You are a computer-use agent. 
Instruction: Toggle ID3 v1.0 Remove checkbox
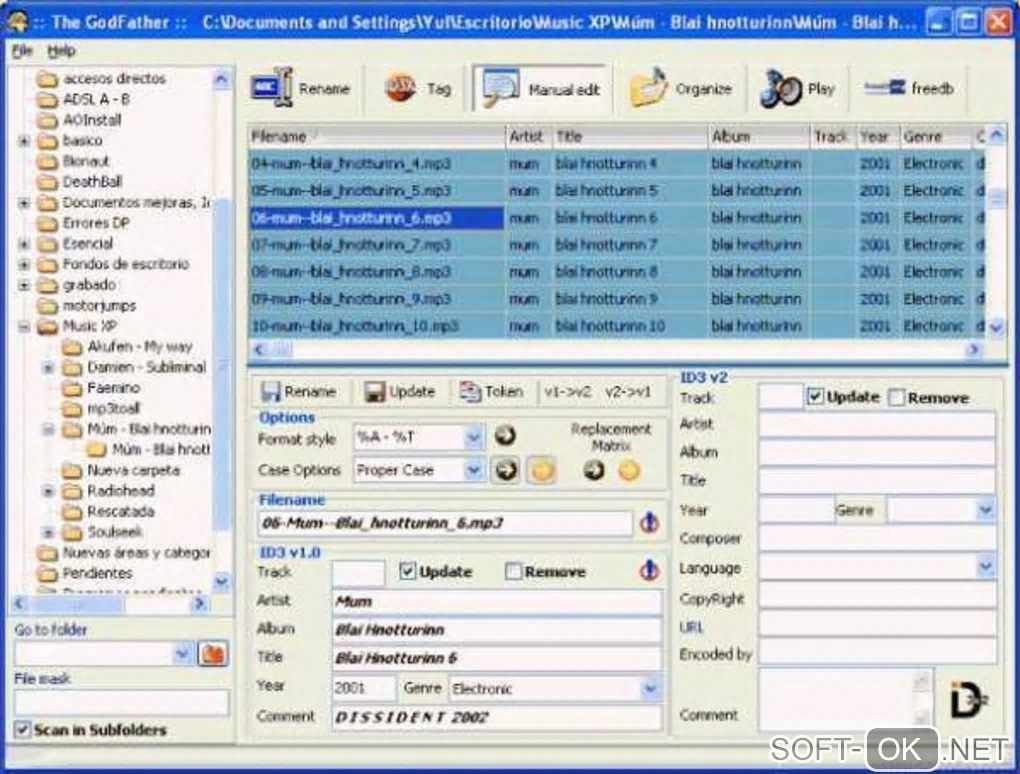pos(513,571)
